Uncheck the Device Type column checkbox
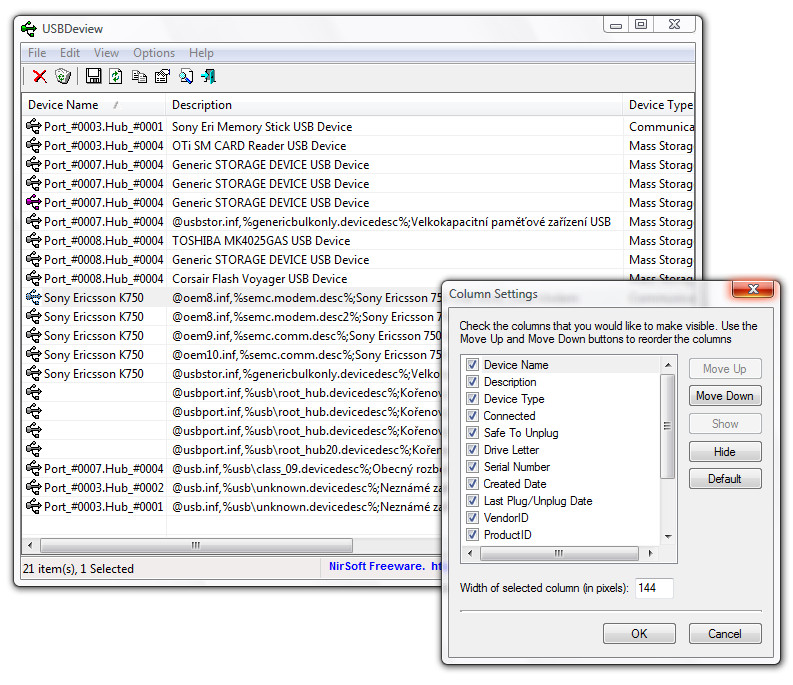The width and height of the screenshot is (793, 685). click(472, 399)
